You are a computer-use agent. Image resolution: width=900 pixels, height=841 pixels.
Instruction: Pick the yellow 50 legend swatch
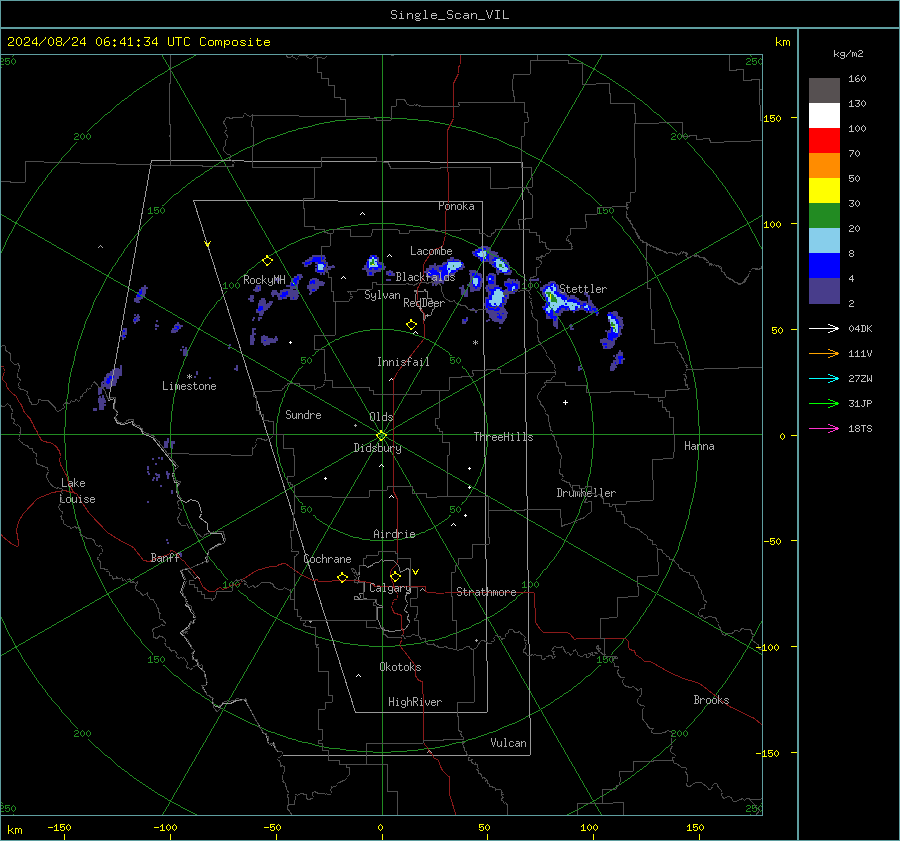pyautogui.click(x=824, y=191)
